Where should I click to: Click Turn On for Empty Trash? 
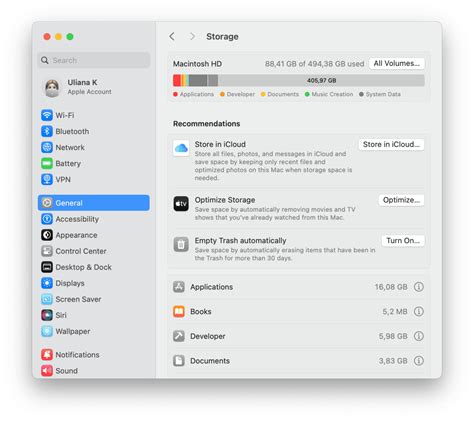(403, 241)
